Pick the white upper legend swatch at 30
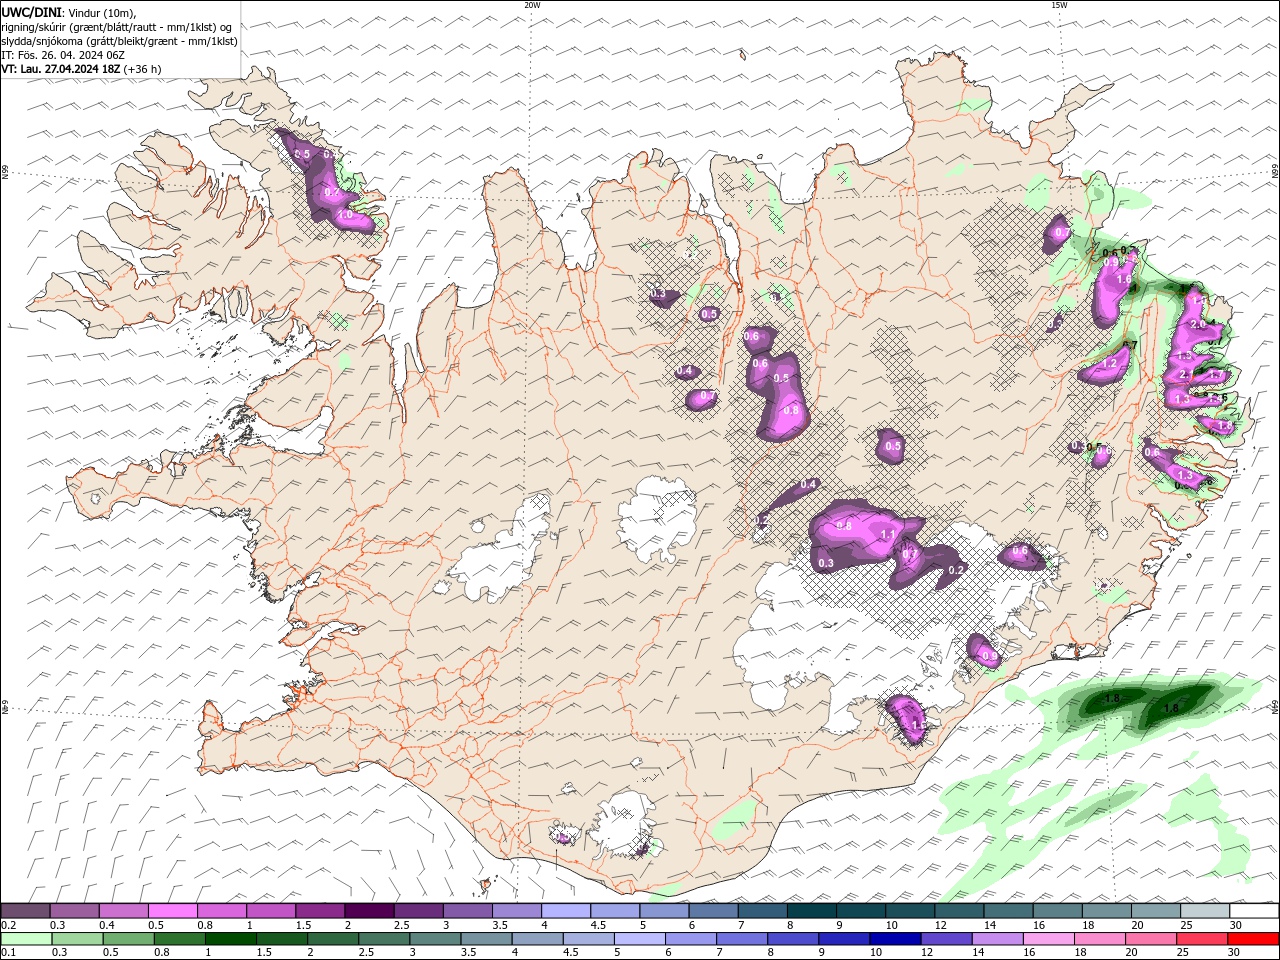1280x960 pixels. (x=1253, y=911)
